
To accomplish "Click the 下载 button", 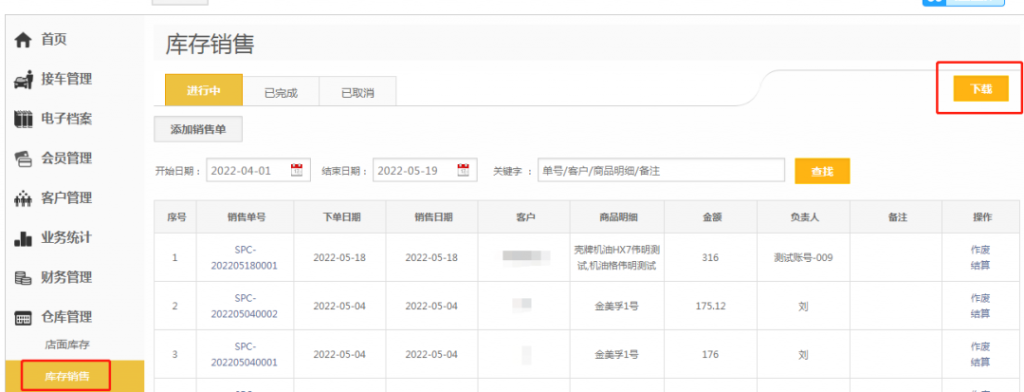I will 980,89.
